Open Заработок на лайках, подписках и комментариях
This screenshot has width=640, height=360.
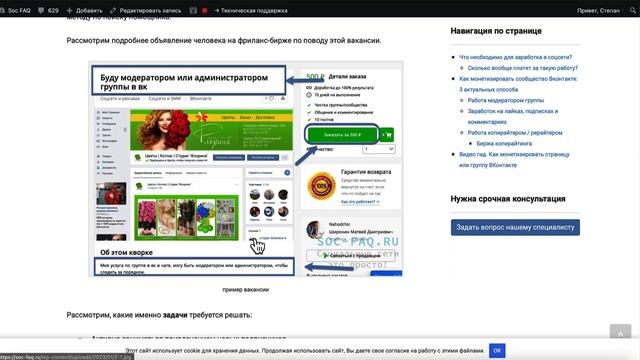pos(513,116)
